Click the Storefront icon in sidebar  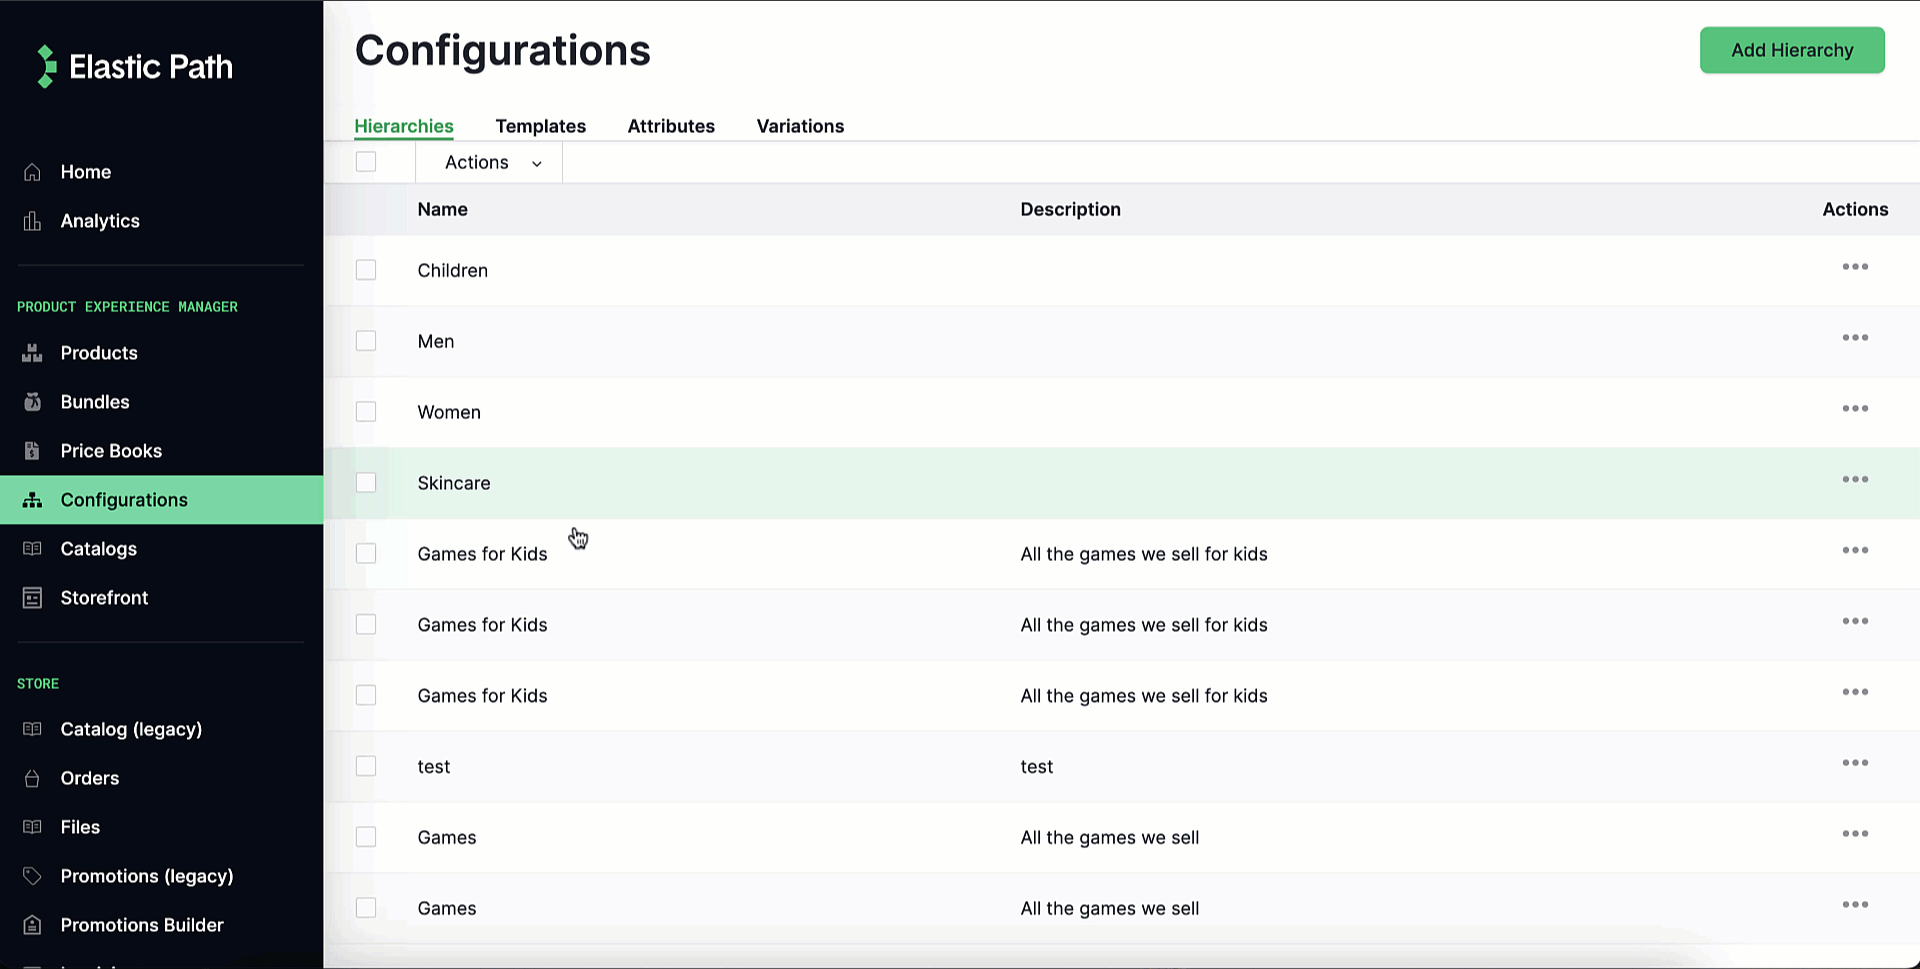point(32,598)
